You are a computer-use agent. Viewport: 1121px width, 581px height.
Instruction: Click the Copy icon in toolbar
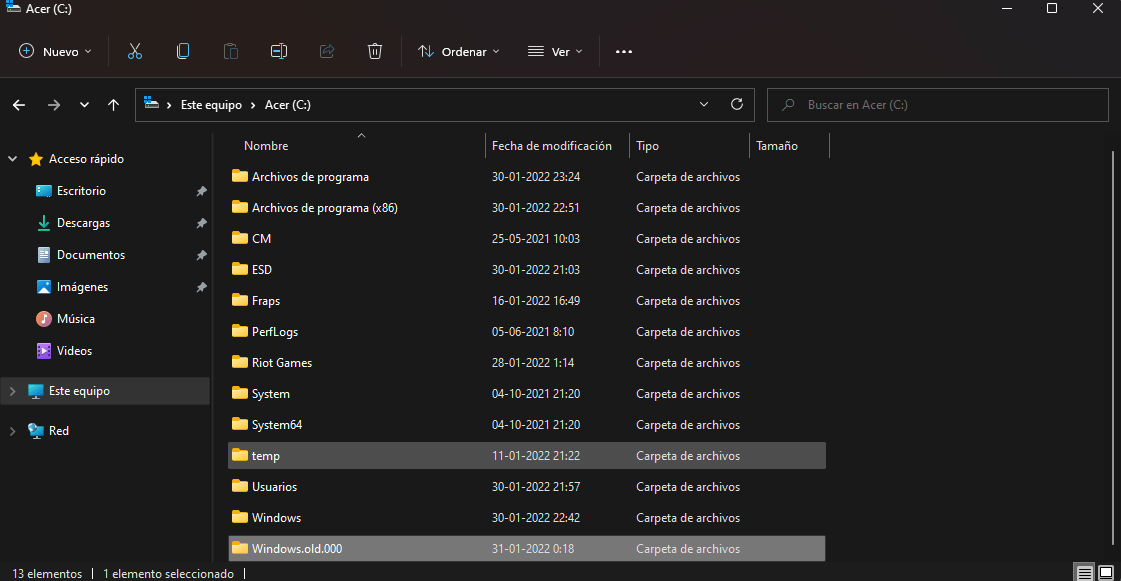[183, 51]
